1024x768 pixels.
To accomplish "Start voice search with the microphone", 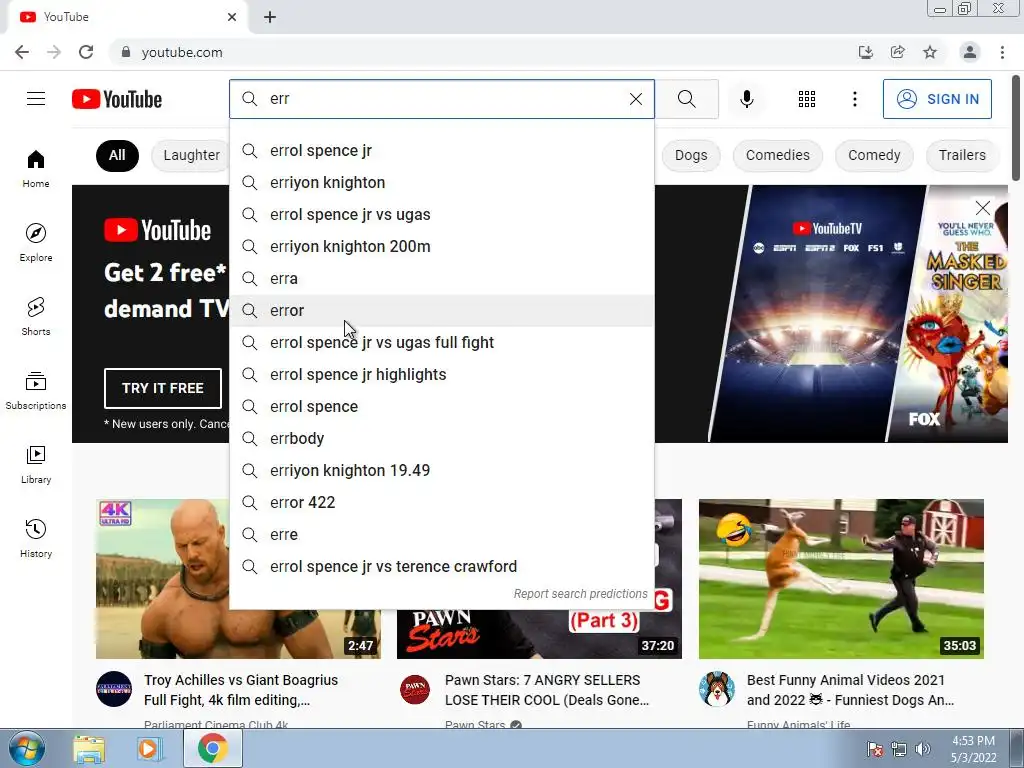I will (746, 99).
